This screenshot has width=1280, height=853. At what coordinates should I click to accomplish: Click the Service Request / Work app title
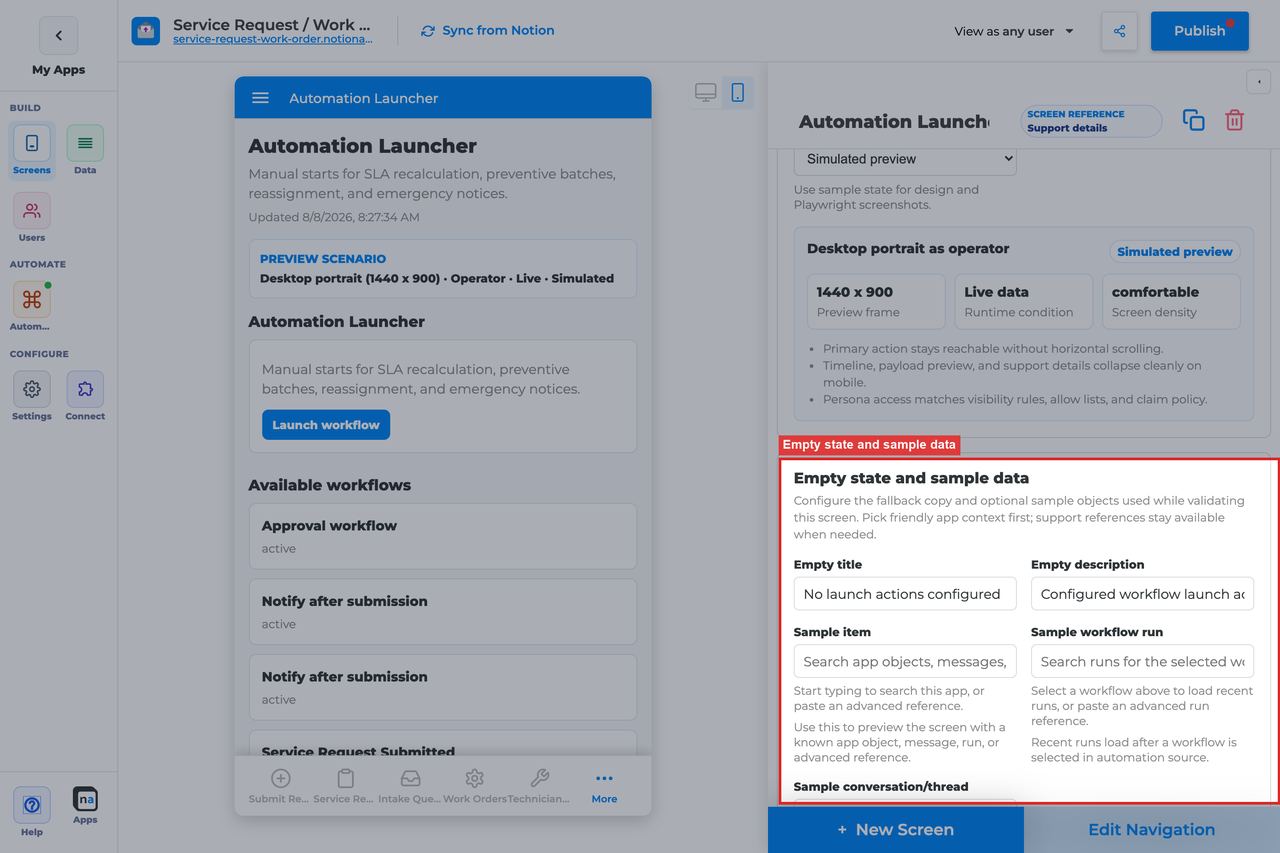tap(272, 24)
